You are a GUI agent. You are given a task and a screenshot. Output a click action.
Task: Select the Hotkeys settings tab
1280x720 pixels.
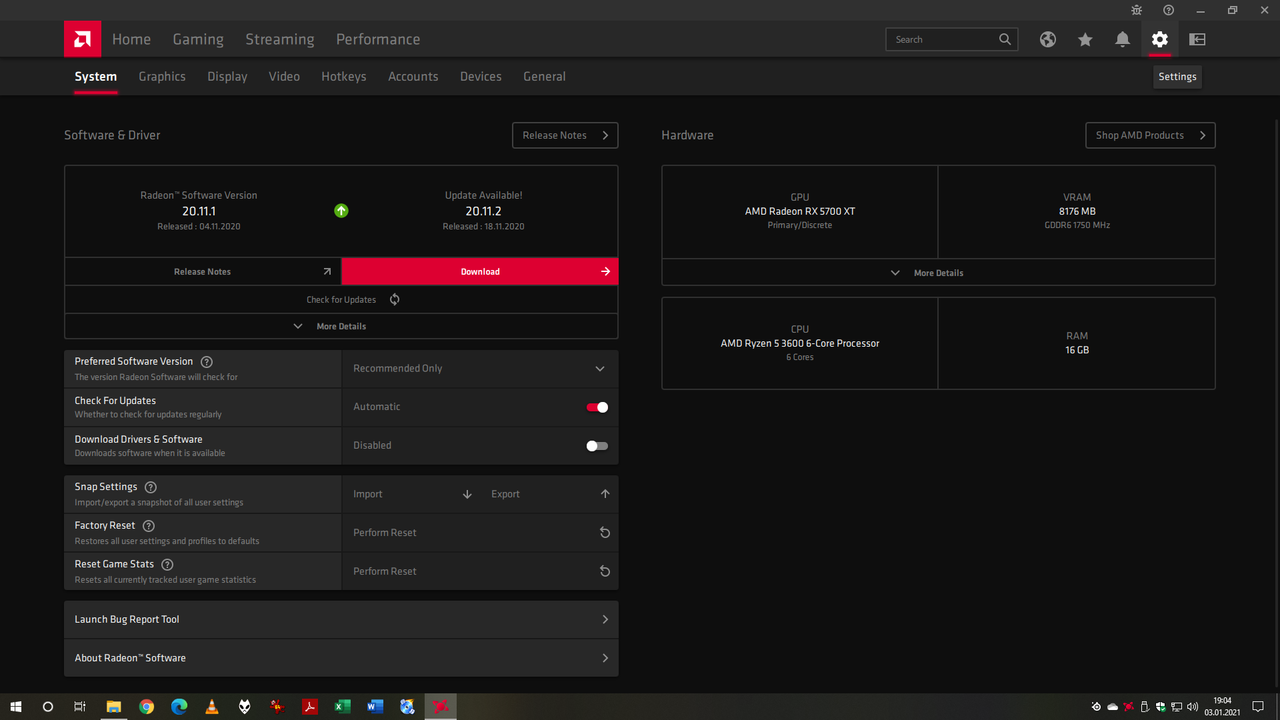coord(344,76)
